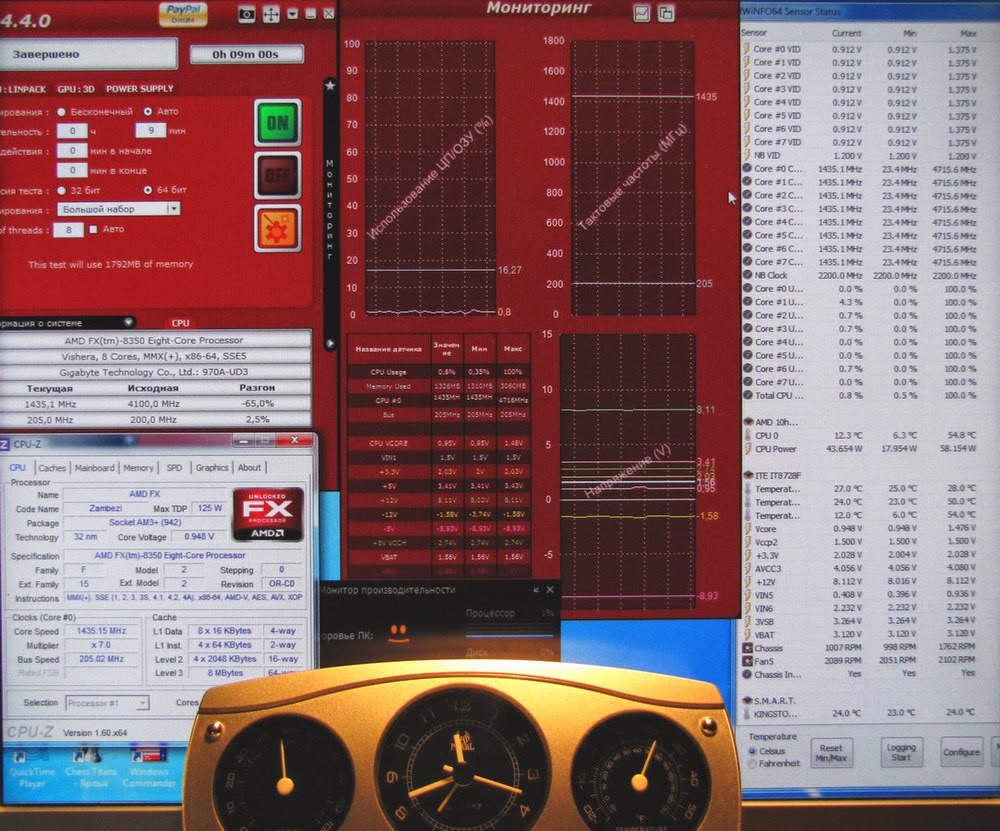1000x831 pixels.
Task: Click the arrow icon below the Мониторинг strip
Action: [x=330, y=343]
